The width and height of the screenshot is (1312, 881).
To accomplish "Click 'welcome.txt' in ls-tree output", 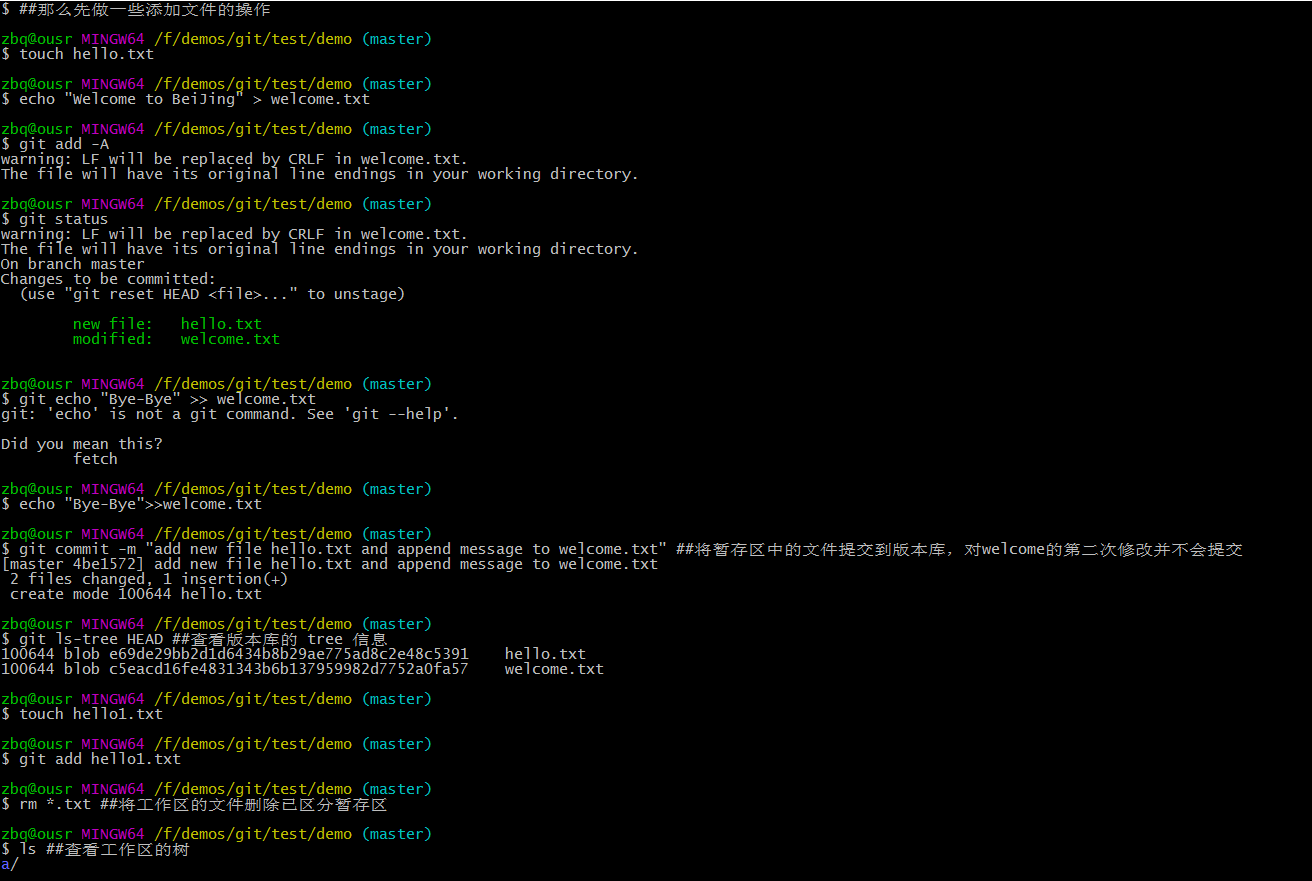I will tap(554, 669).
